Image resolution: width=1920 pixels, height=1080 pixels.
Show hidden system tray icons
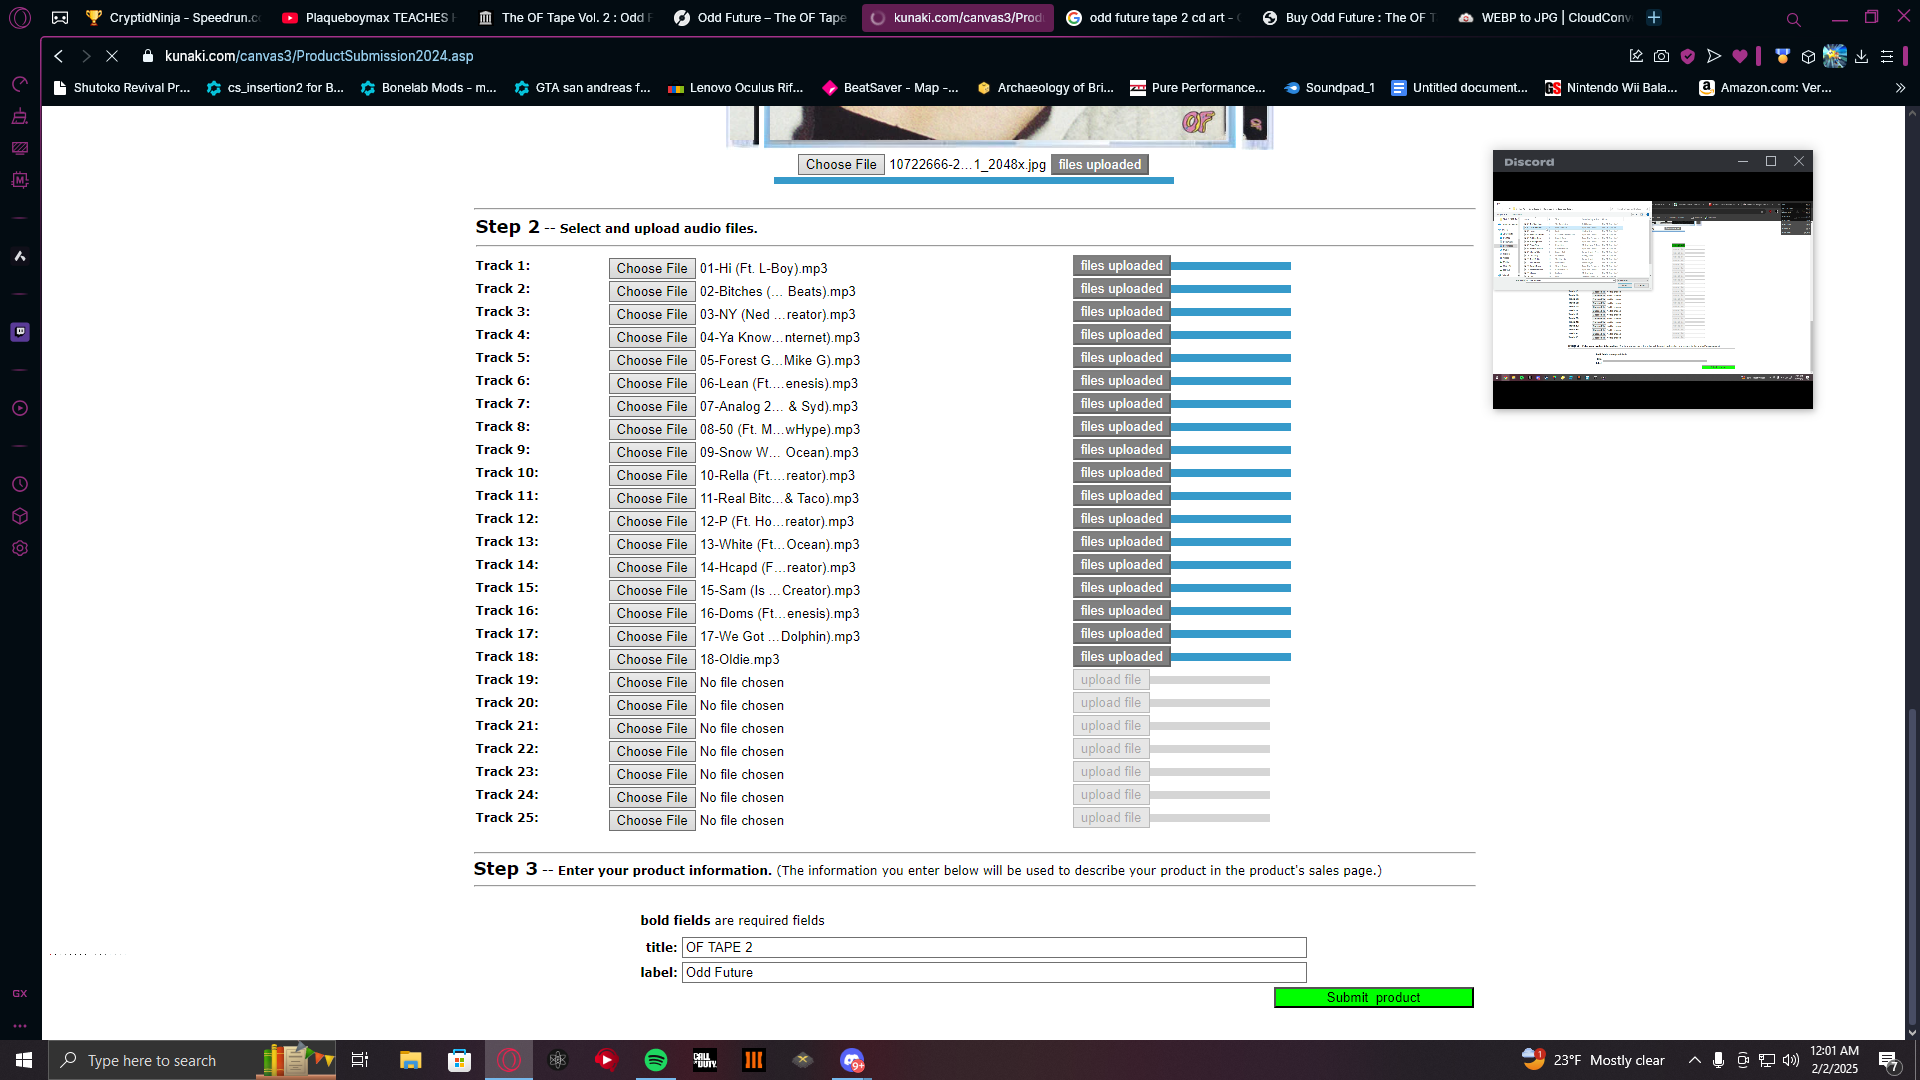1694,1060
